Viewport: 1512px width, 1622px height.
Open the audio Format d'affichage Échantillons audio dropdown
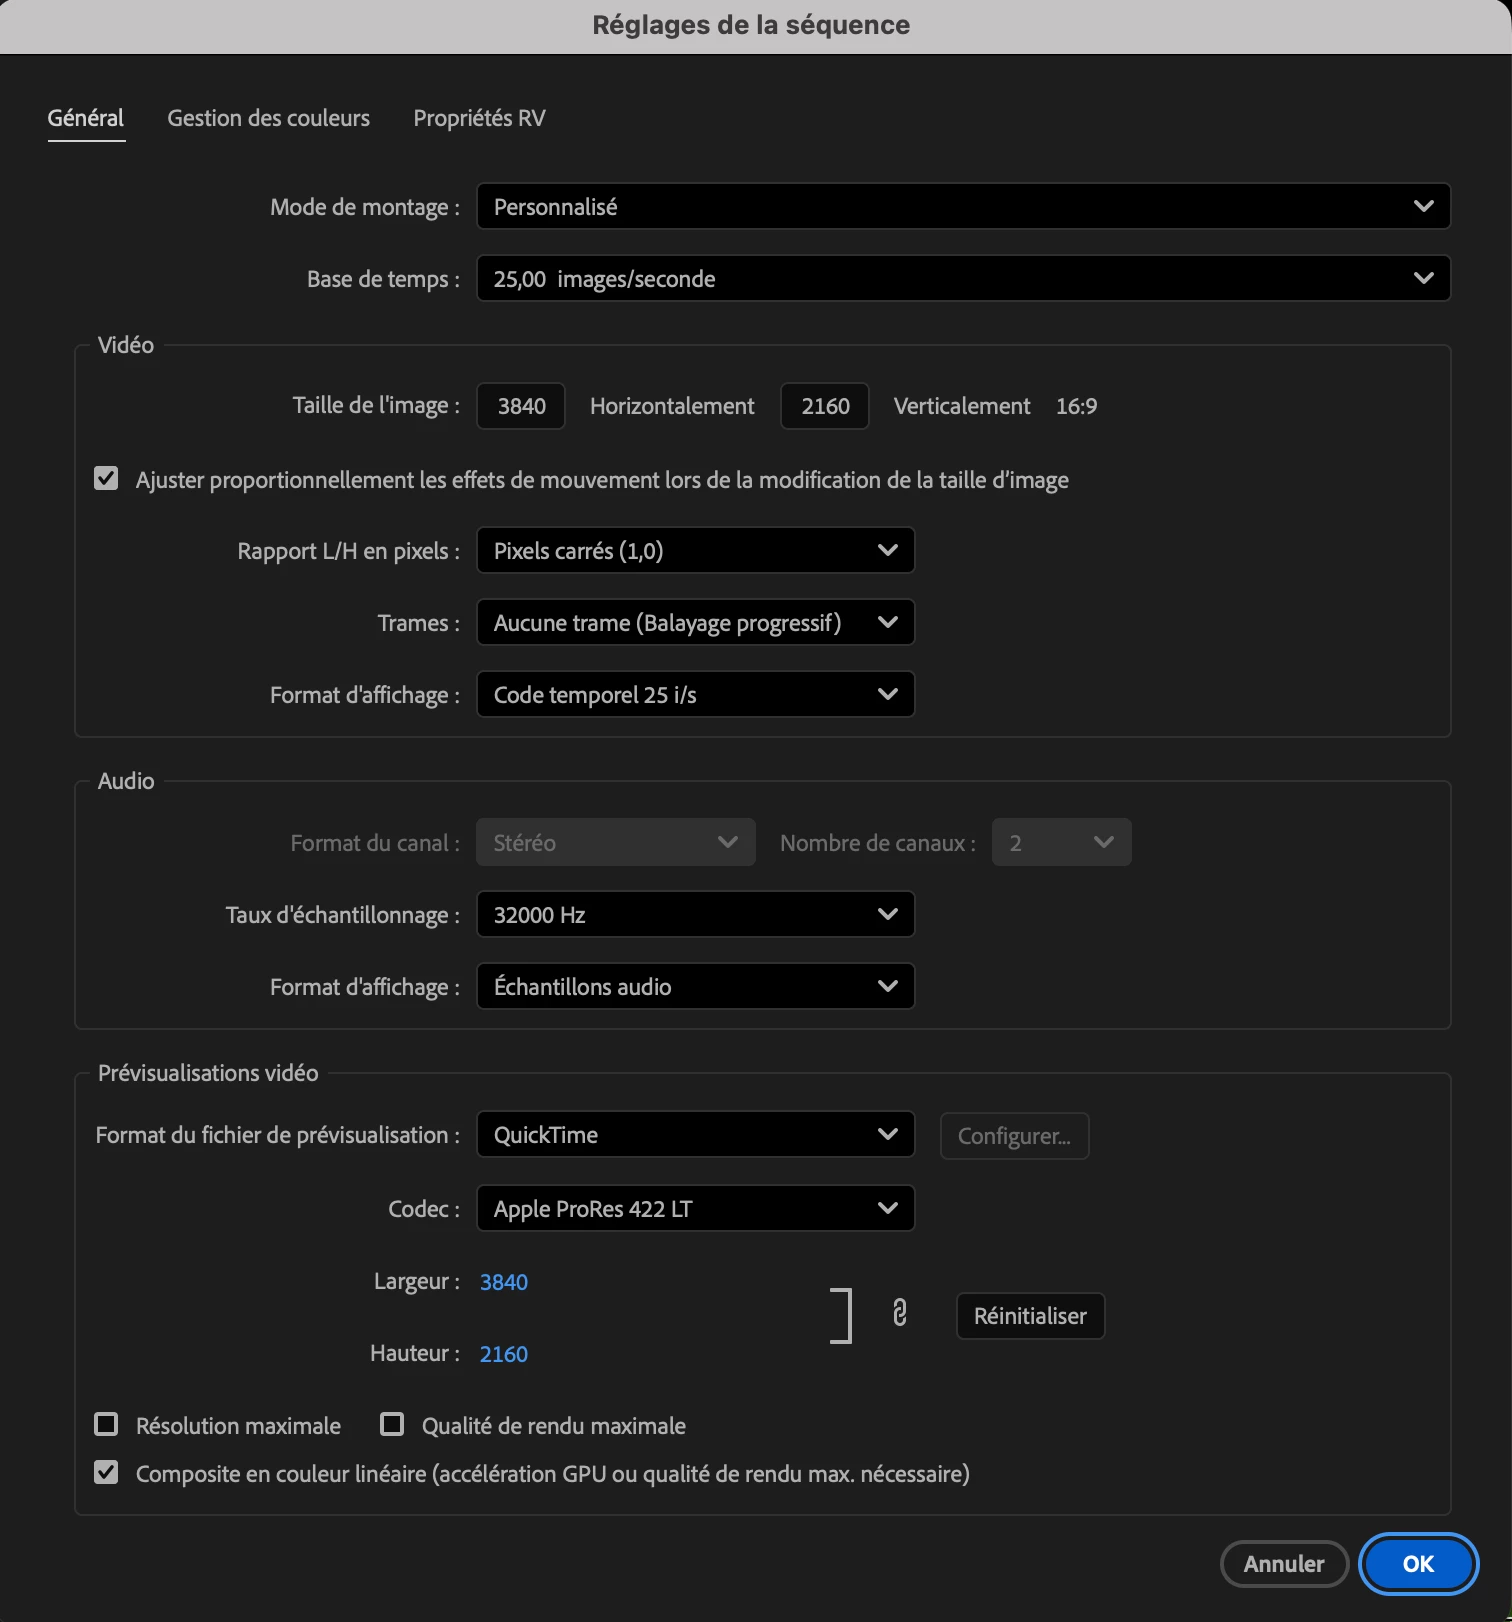point(695,986)
